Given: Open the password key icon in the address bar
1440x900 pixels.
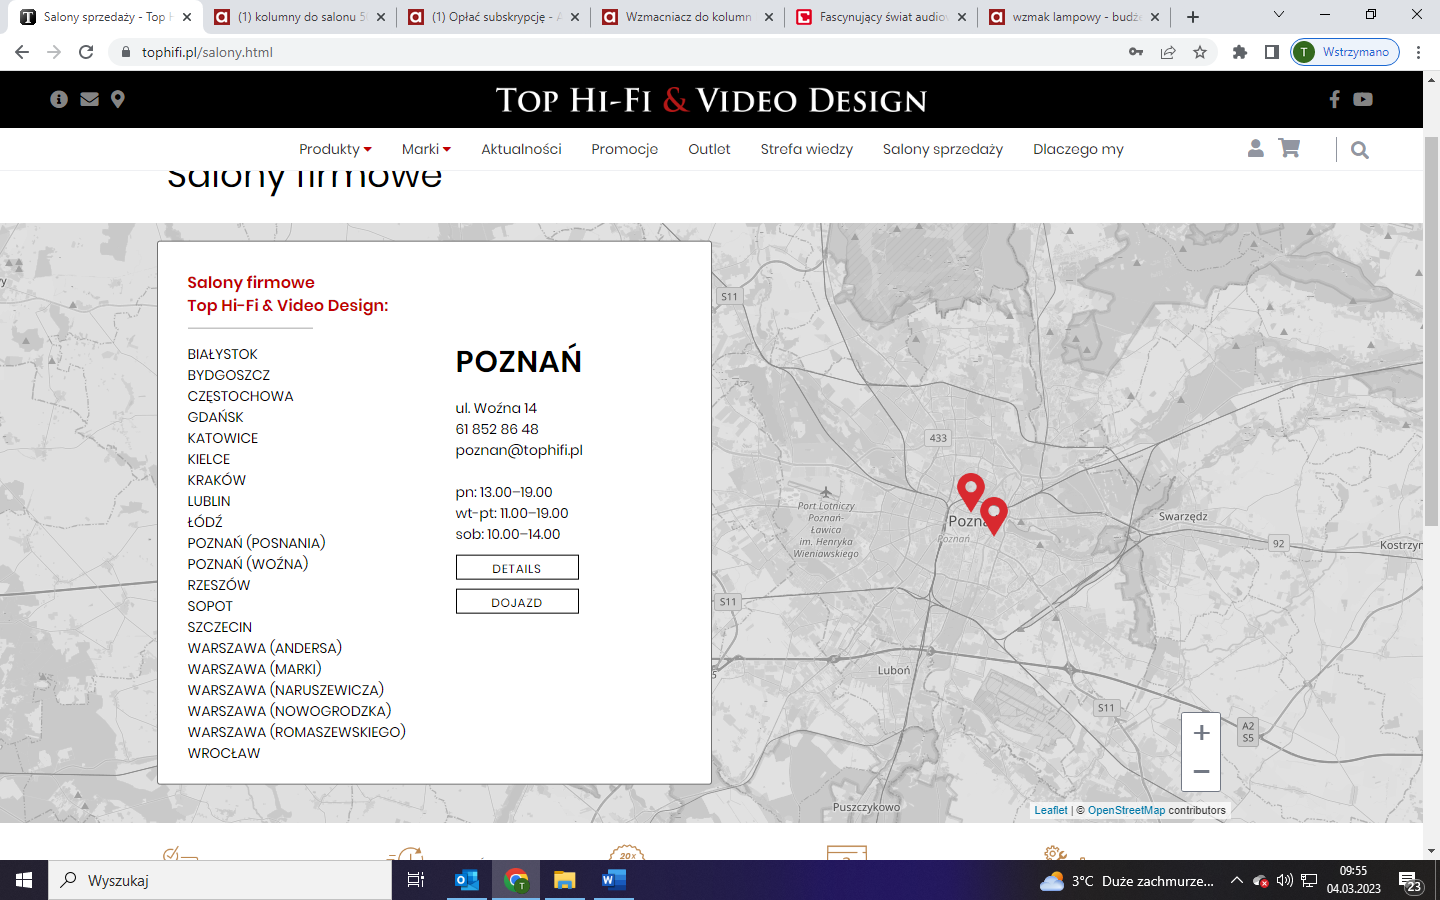Looking at the screenshot, I should click(x=1136, y=52).
